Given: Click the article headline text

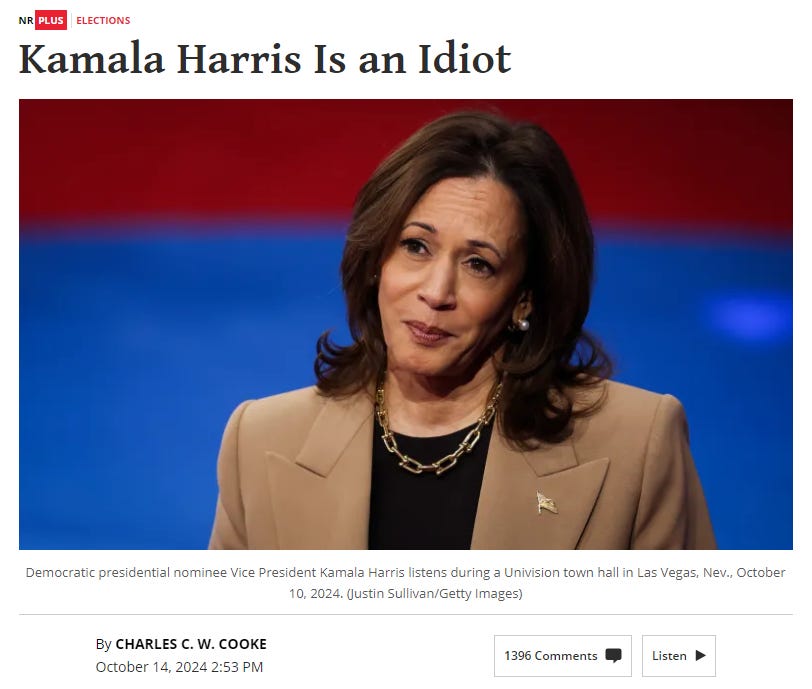Looking at the screenshot, I should pyautogui.click(x=265, y=58).
